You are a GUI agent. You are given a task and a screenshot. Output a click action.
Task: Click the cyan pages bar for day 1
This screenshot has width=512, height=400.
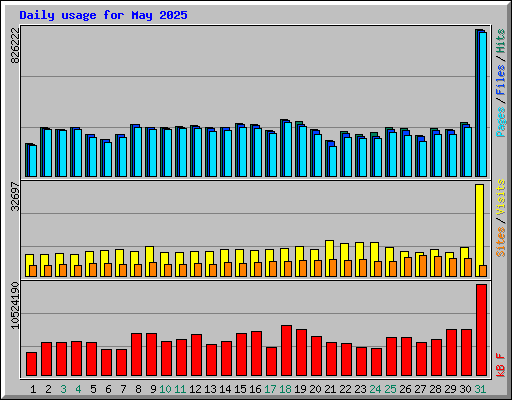(33, 161)
